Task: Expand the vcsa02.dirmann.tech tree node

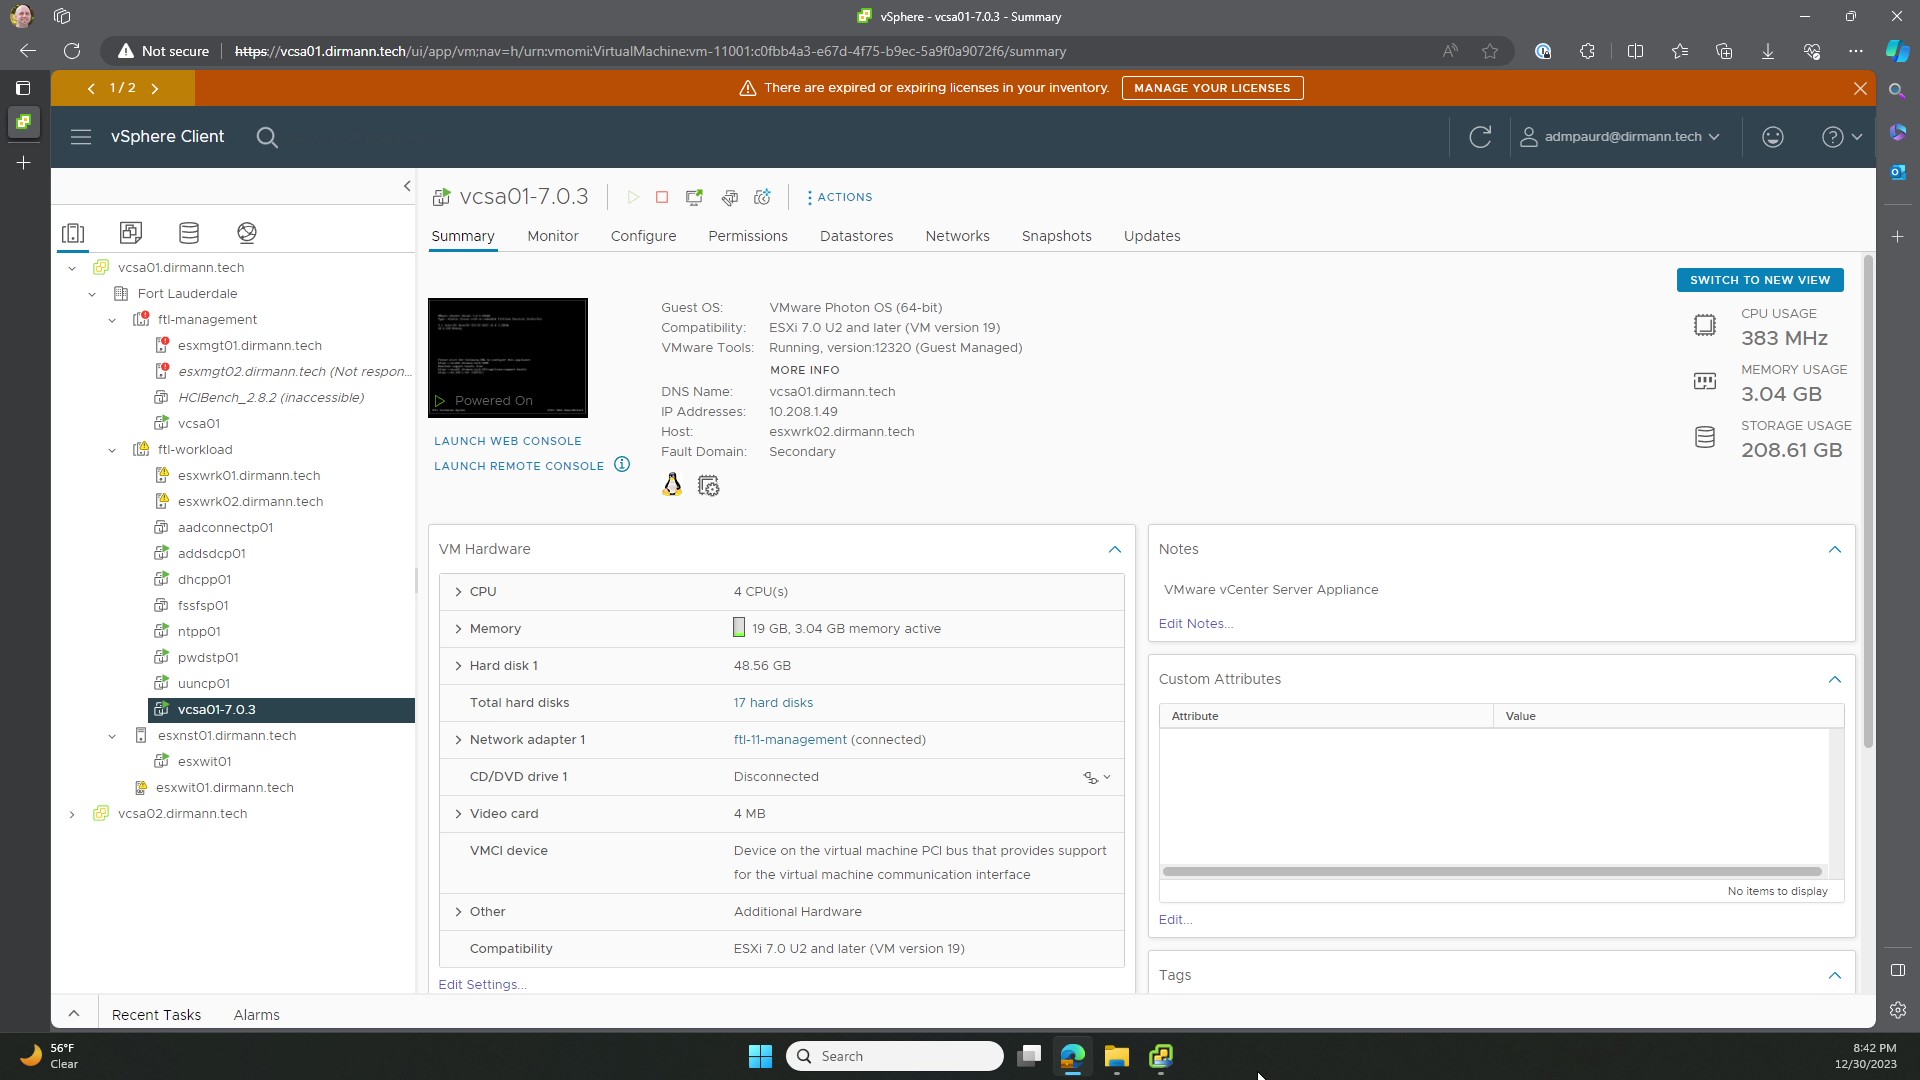Action: (x=72, y=814)
